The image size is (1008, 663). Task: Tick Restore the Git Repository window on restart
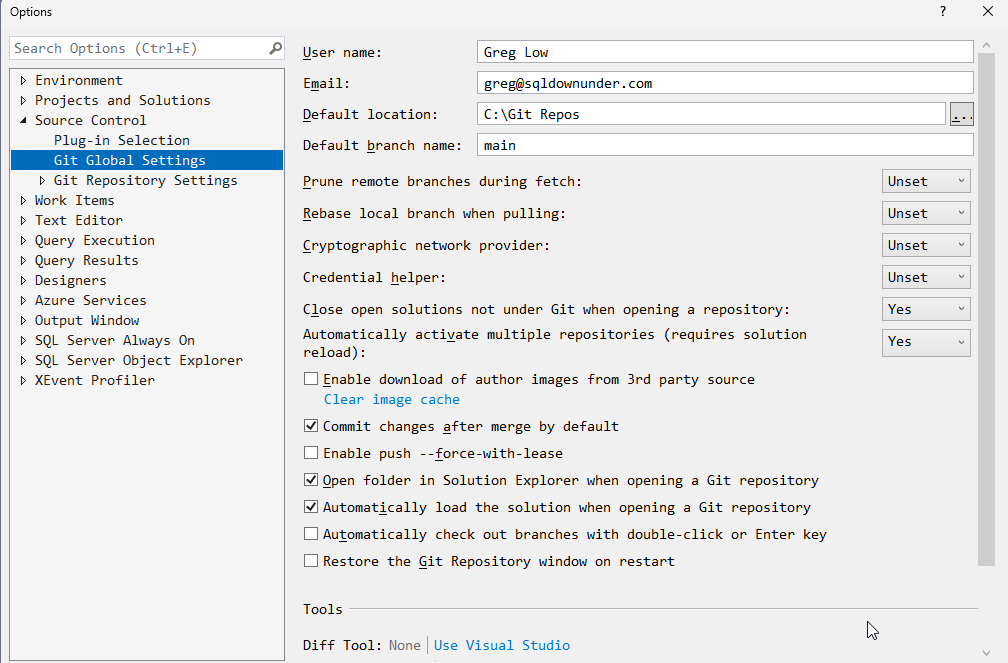311,561
